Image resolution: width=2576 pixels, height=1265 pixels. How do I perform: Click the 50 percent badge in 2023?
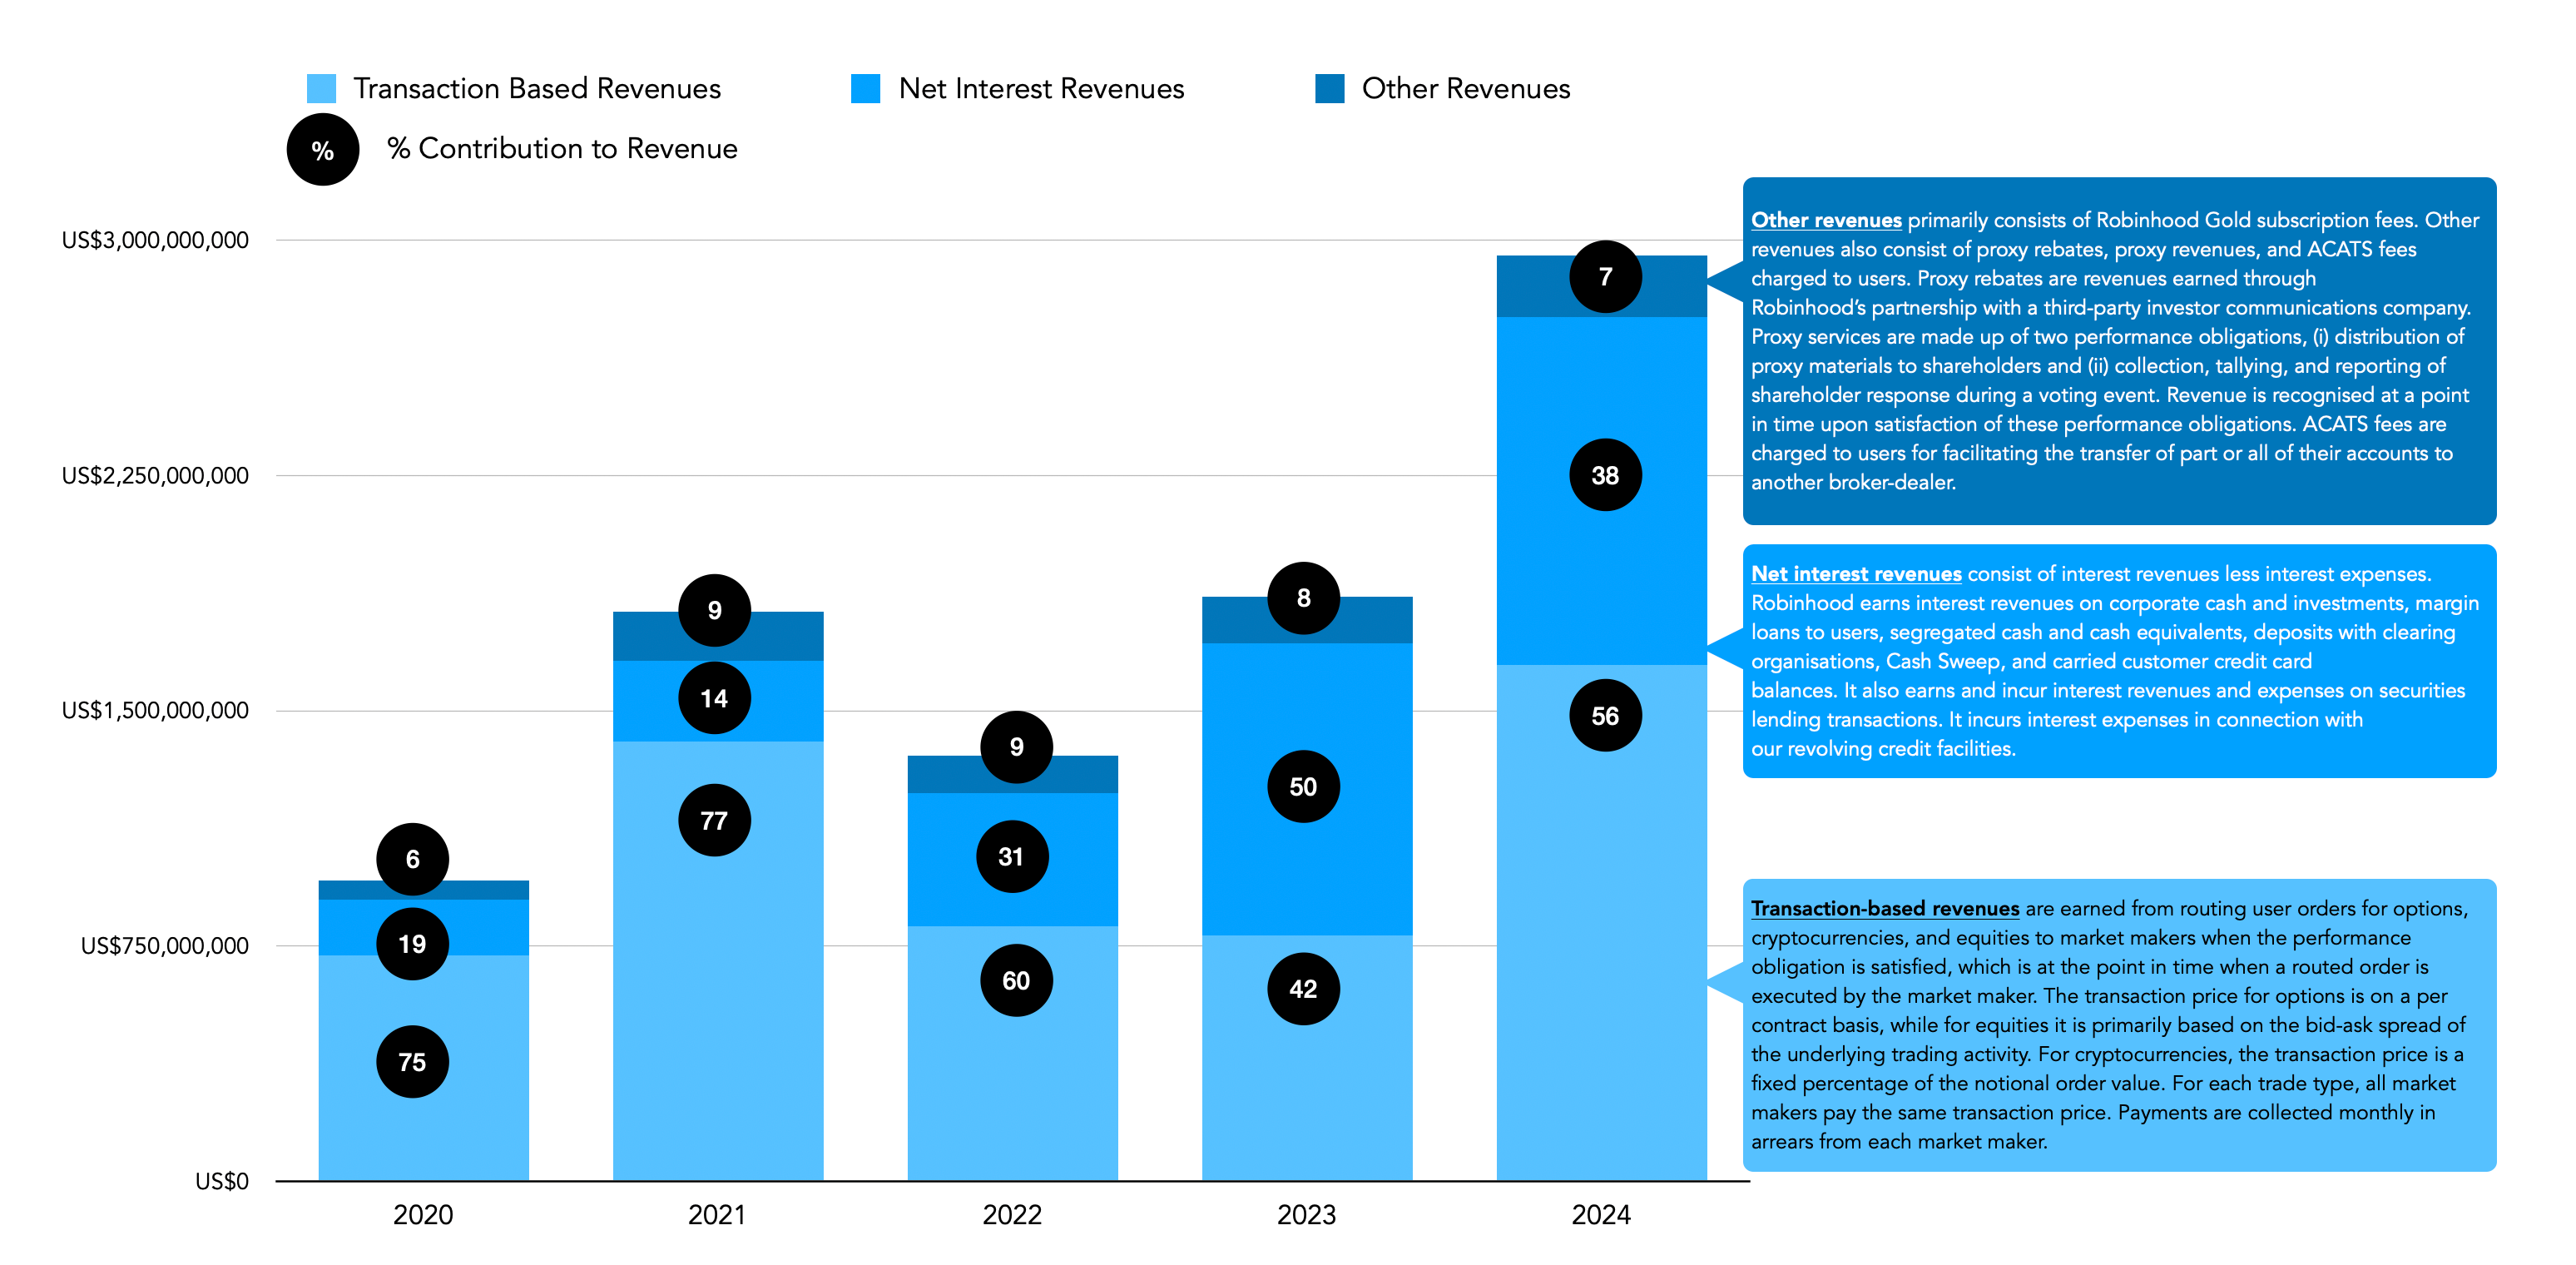1303,786
